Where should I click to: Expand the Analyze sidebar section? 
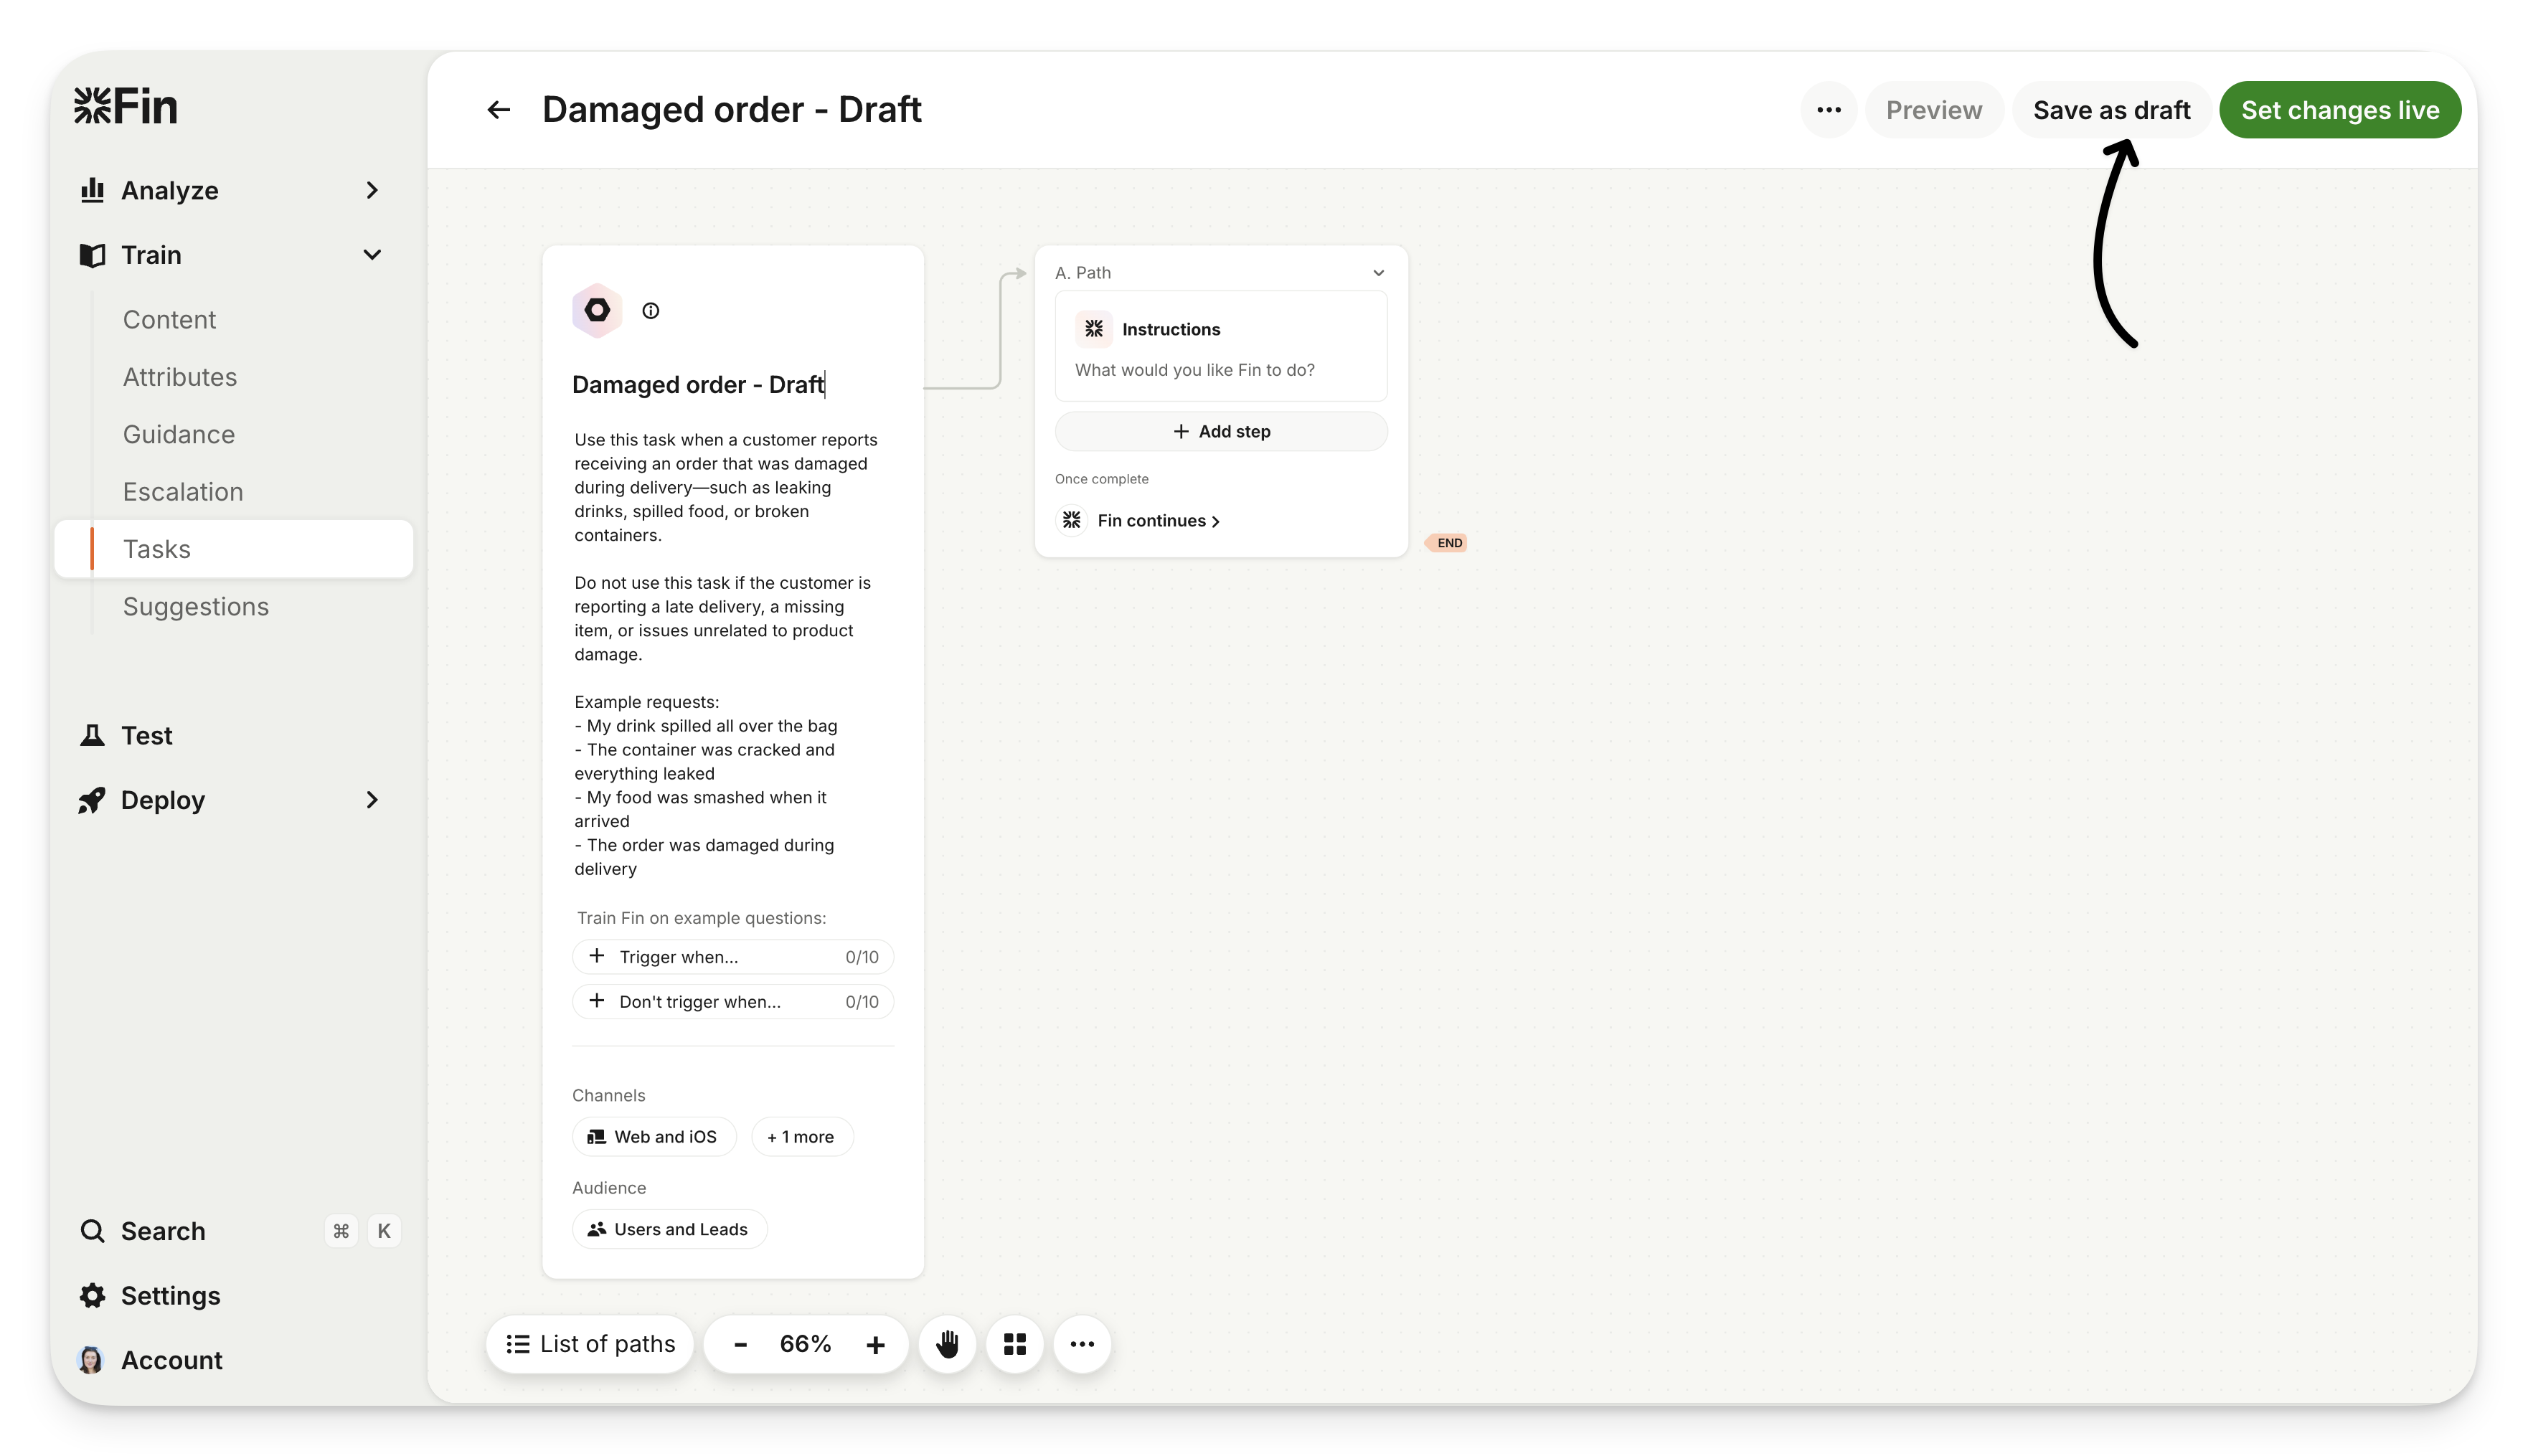371,190
